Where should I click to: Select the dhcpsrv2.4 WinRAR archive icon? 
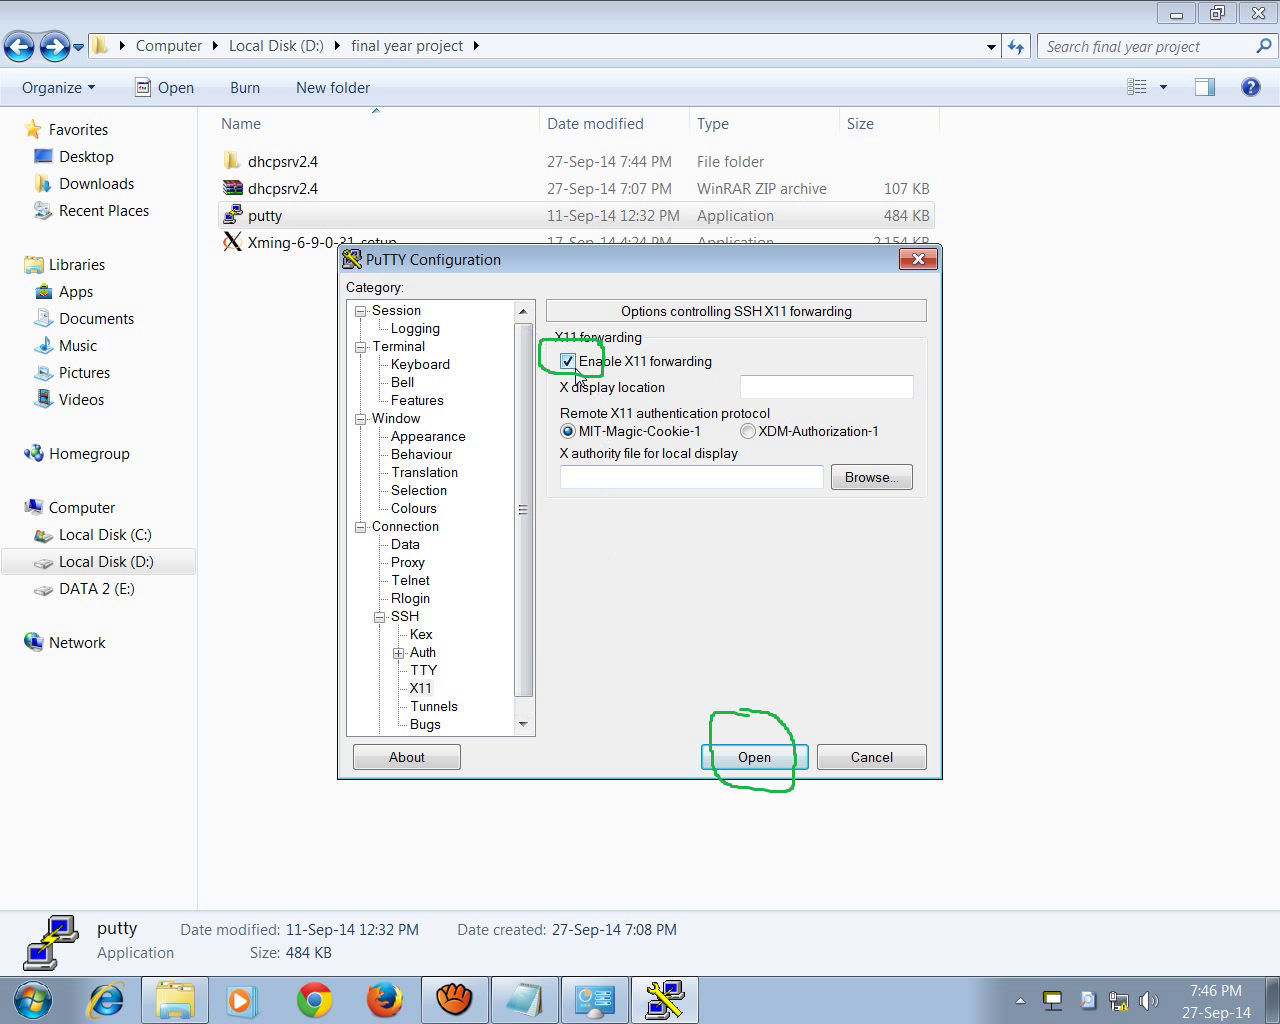click(x=232, y=188)
